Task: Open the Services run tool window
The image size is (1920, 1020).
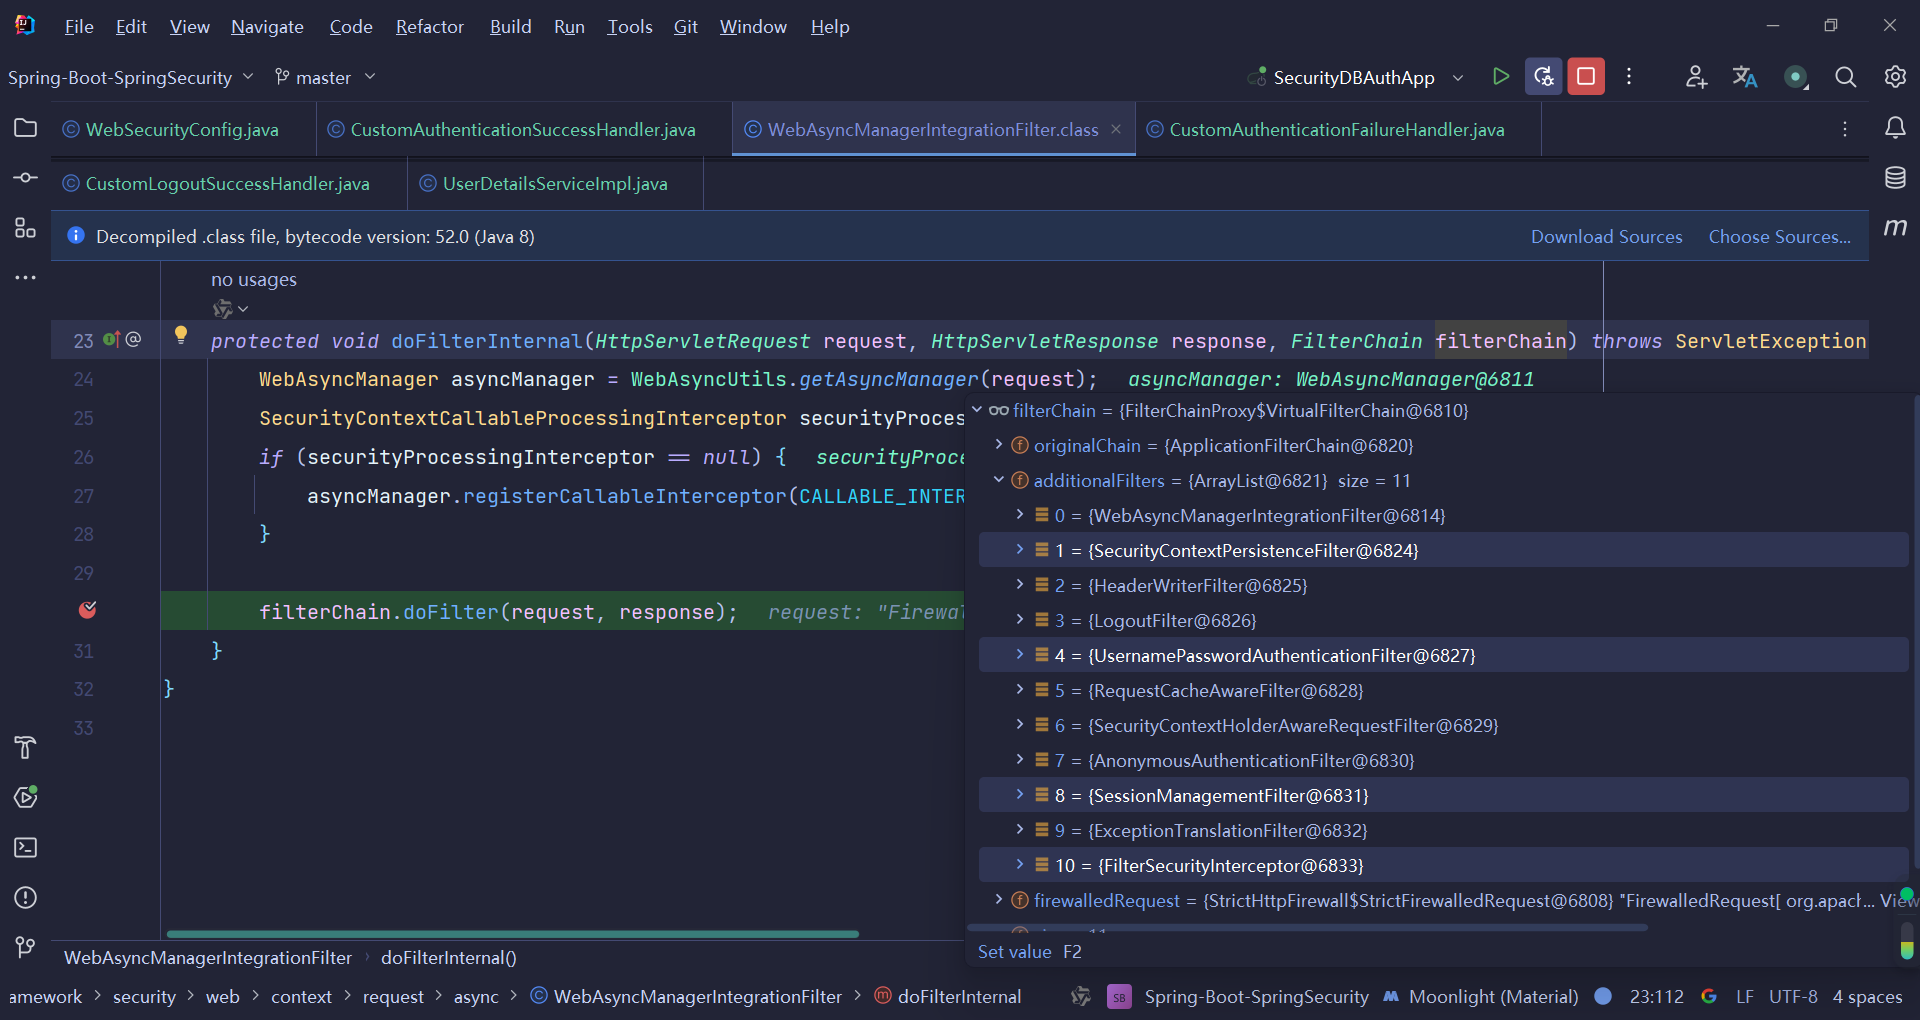Action: point(25,797)
